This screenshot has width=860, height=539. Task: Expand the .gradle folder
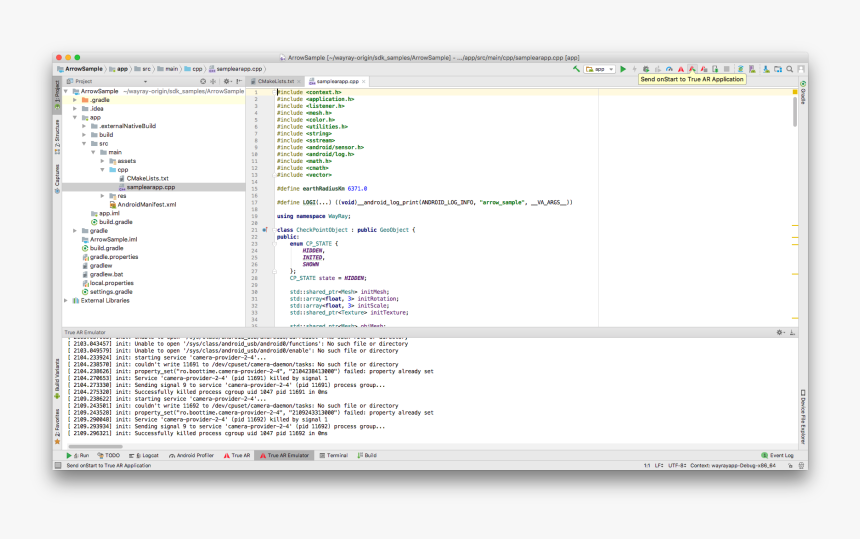click(x=75, y=100)
